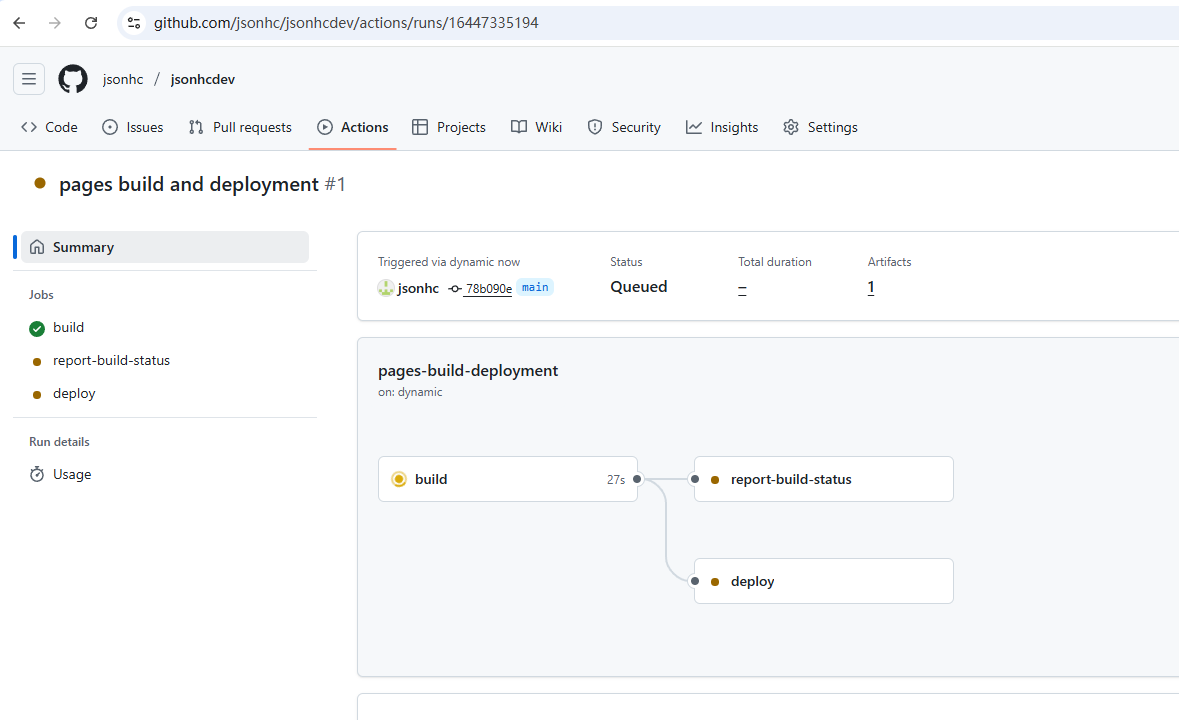Click the jsonhc user avatar

386,288
